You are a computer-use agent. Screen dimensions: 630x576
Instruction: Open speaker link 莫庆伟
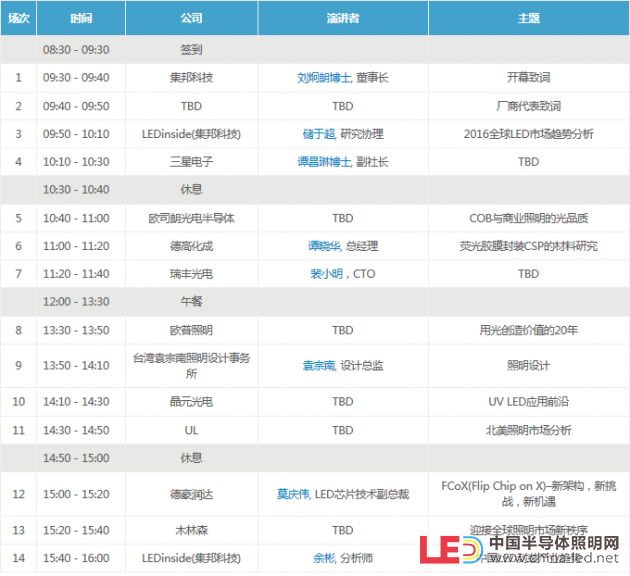[293, 494]
